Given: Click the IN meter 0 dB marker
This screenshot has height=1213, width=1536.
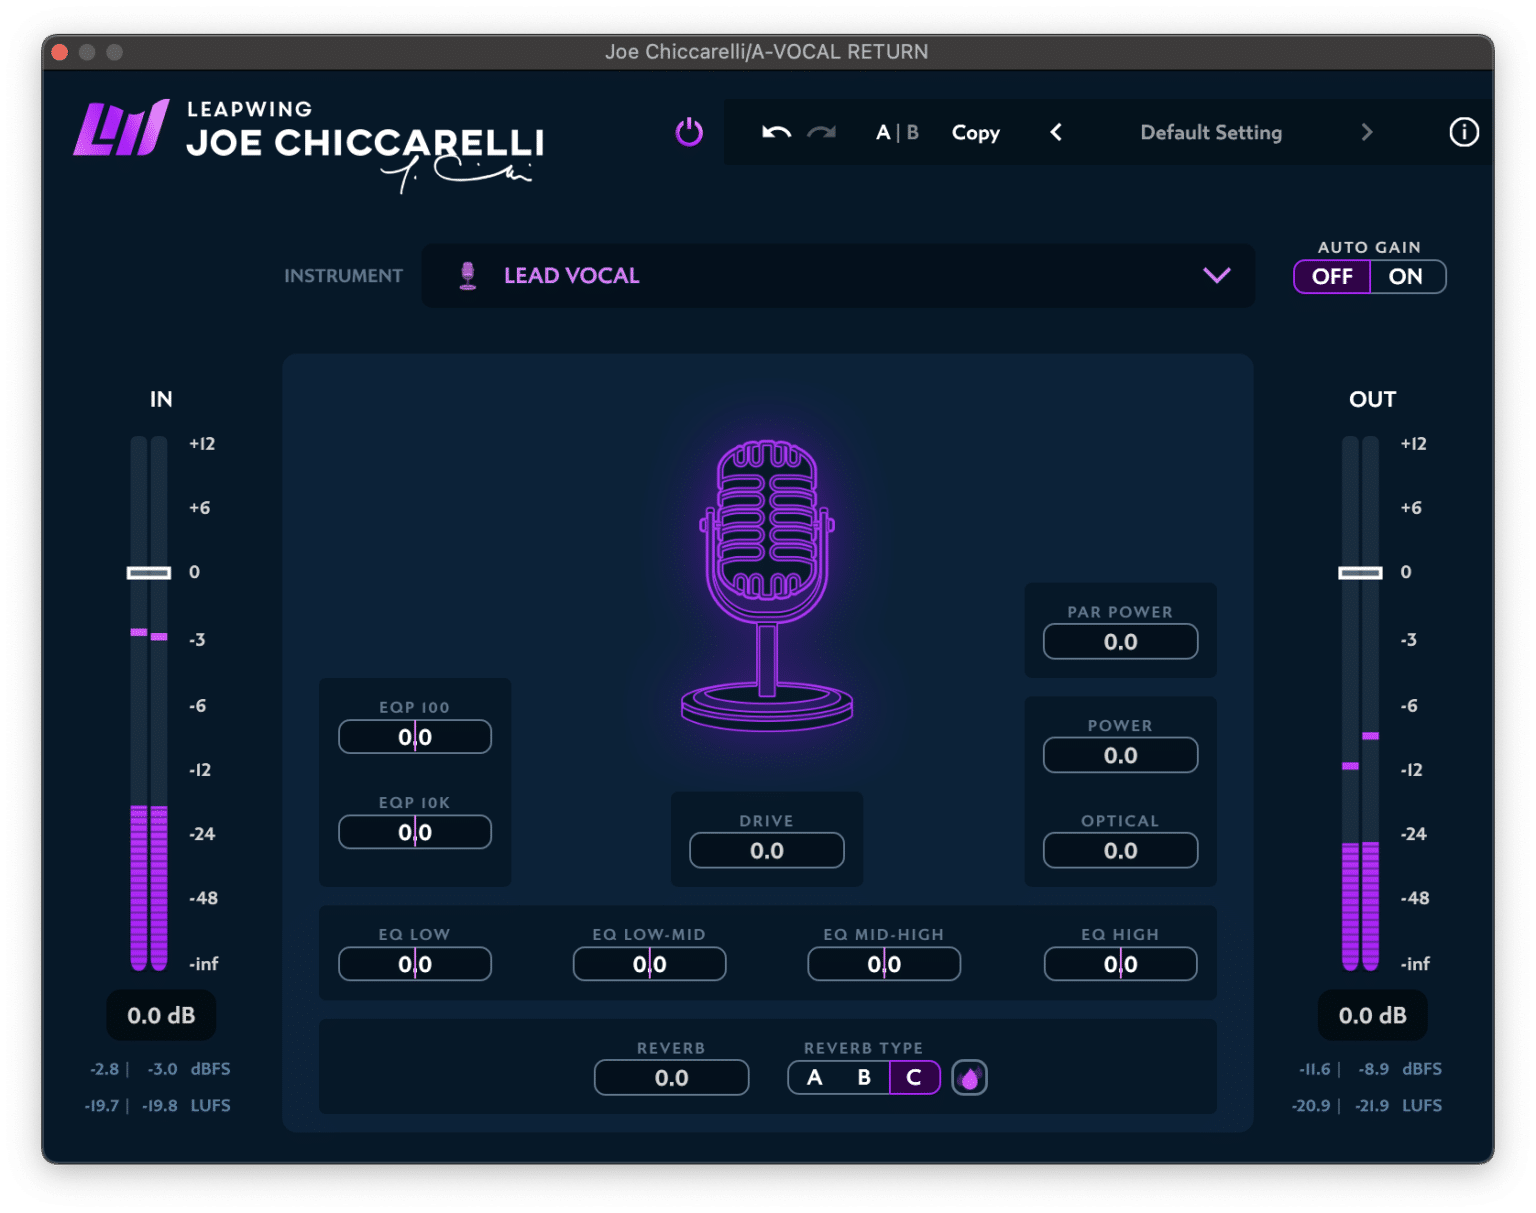Looking at the screenshot, I should tap(148, 572).
